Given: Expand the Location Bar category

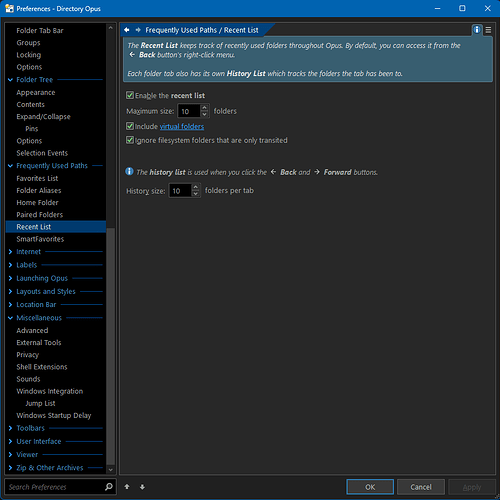Looking at the screenshot, I should click(x=10, y=305).
